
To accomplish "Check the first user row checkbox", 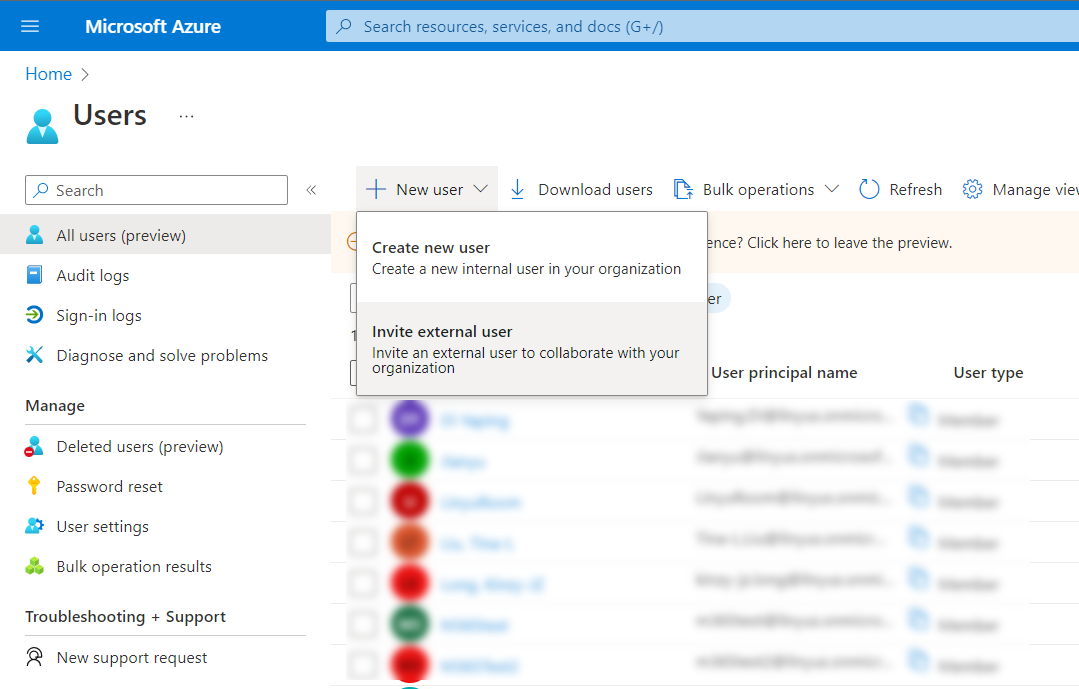I will 363,419.
